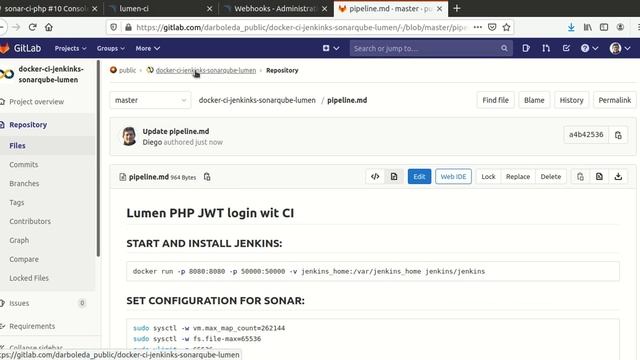Click Permalink button
The height and width of the screenshot is (360, 640).
[614, 100]
